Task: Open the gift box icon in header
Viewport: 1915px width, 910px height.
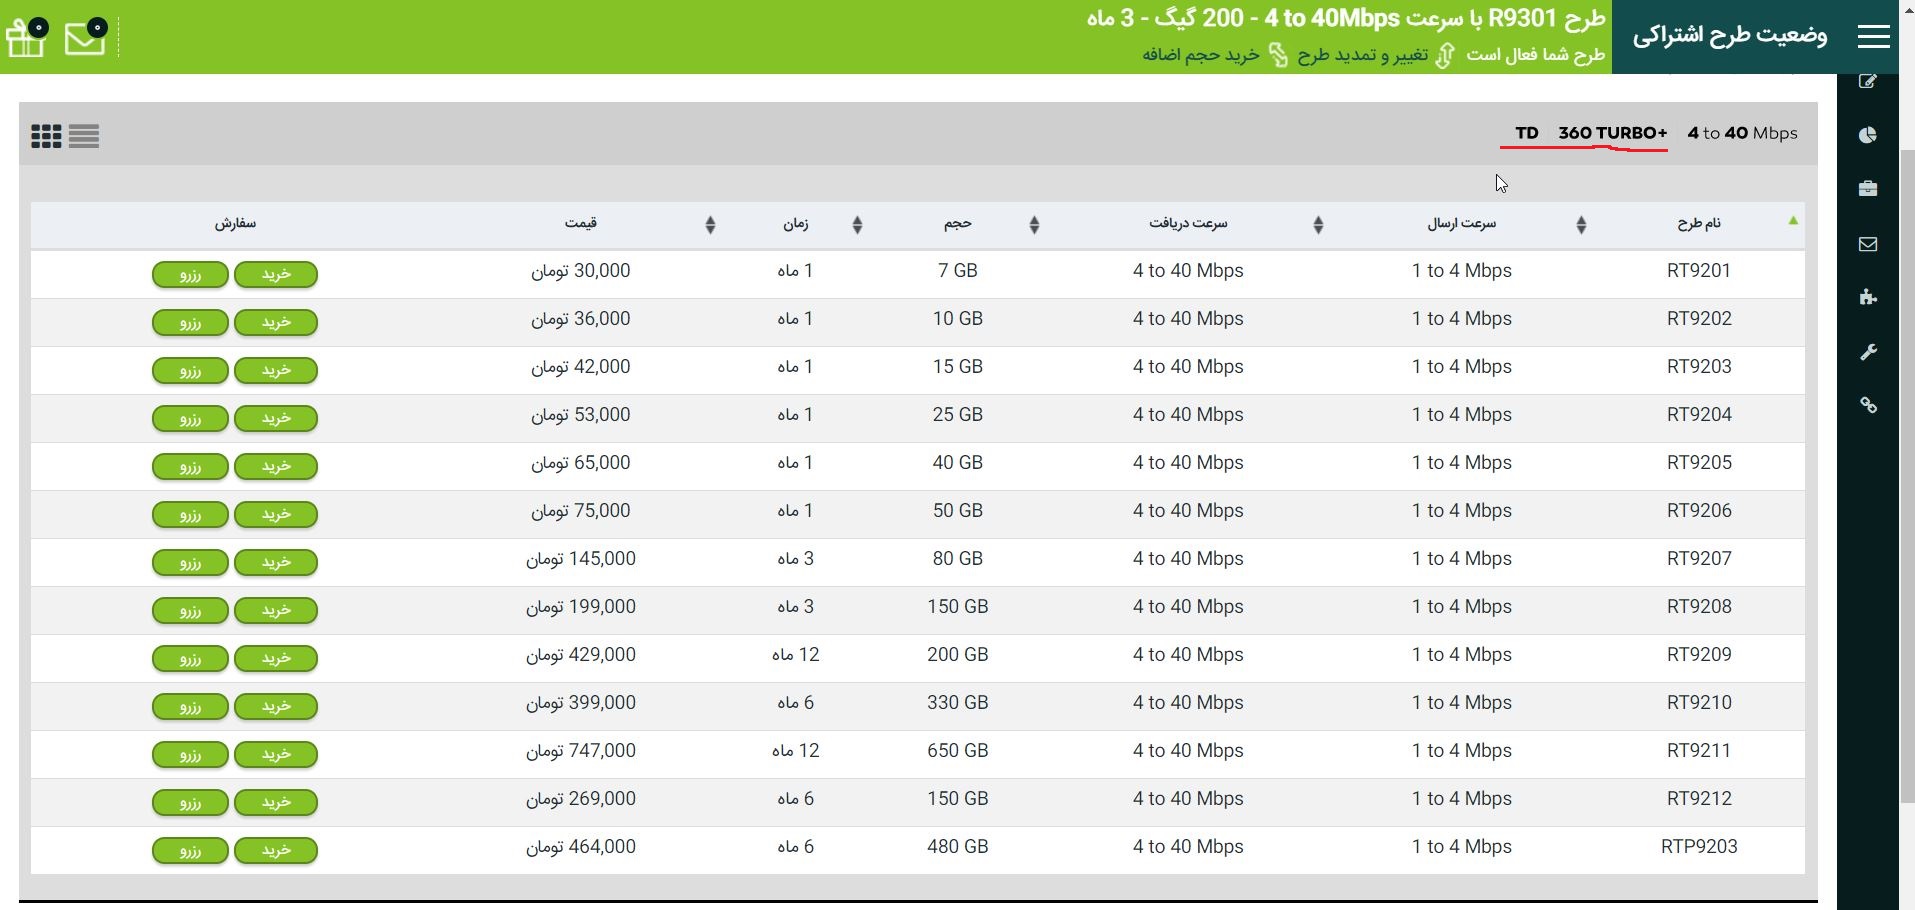Action: coord(27,37)
